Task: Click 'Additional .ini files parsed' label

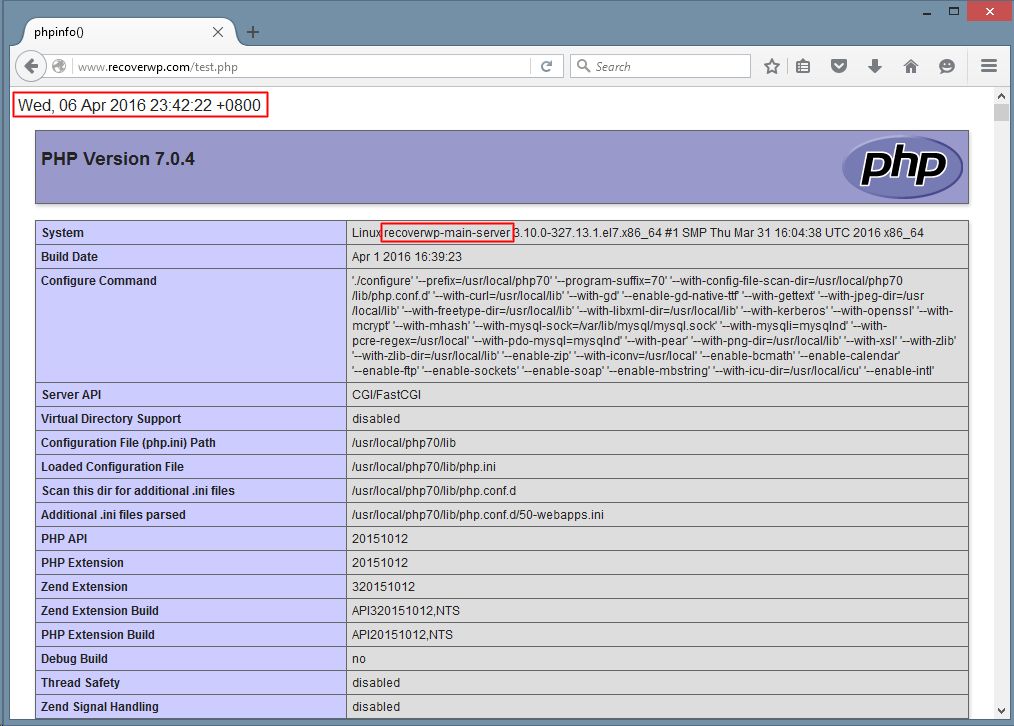Action: pyautogui.click(x=113, y=515)
